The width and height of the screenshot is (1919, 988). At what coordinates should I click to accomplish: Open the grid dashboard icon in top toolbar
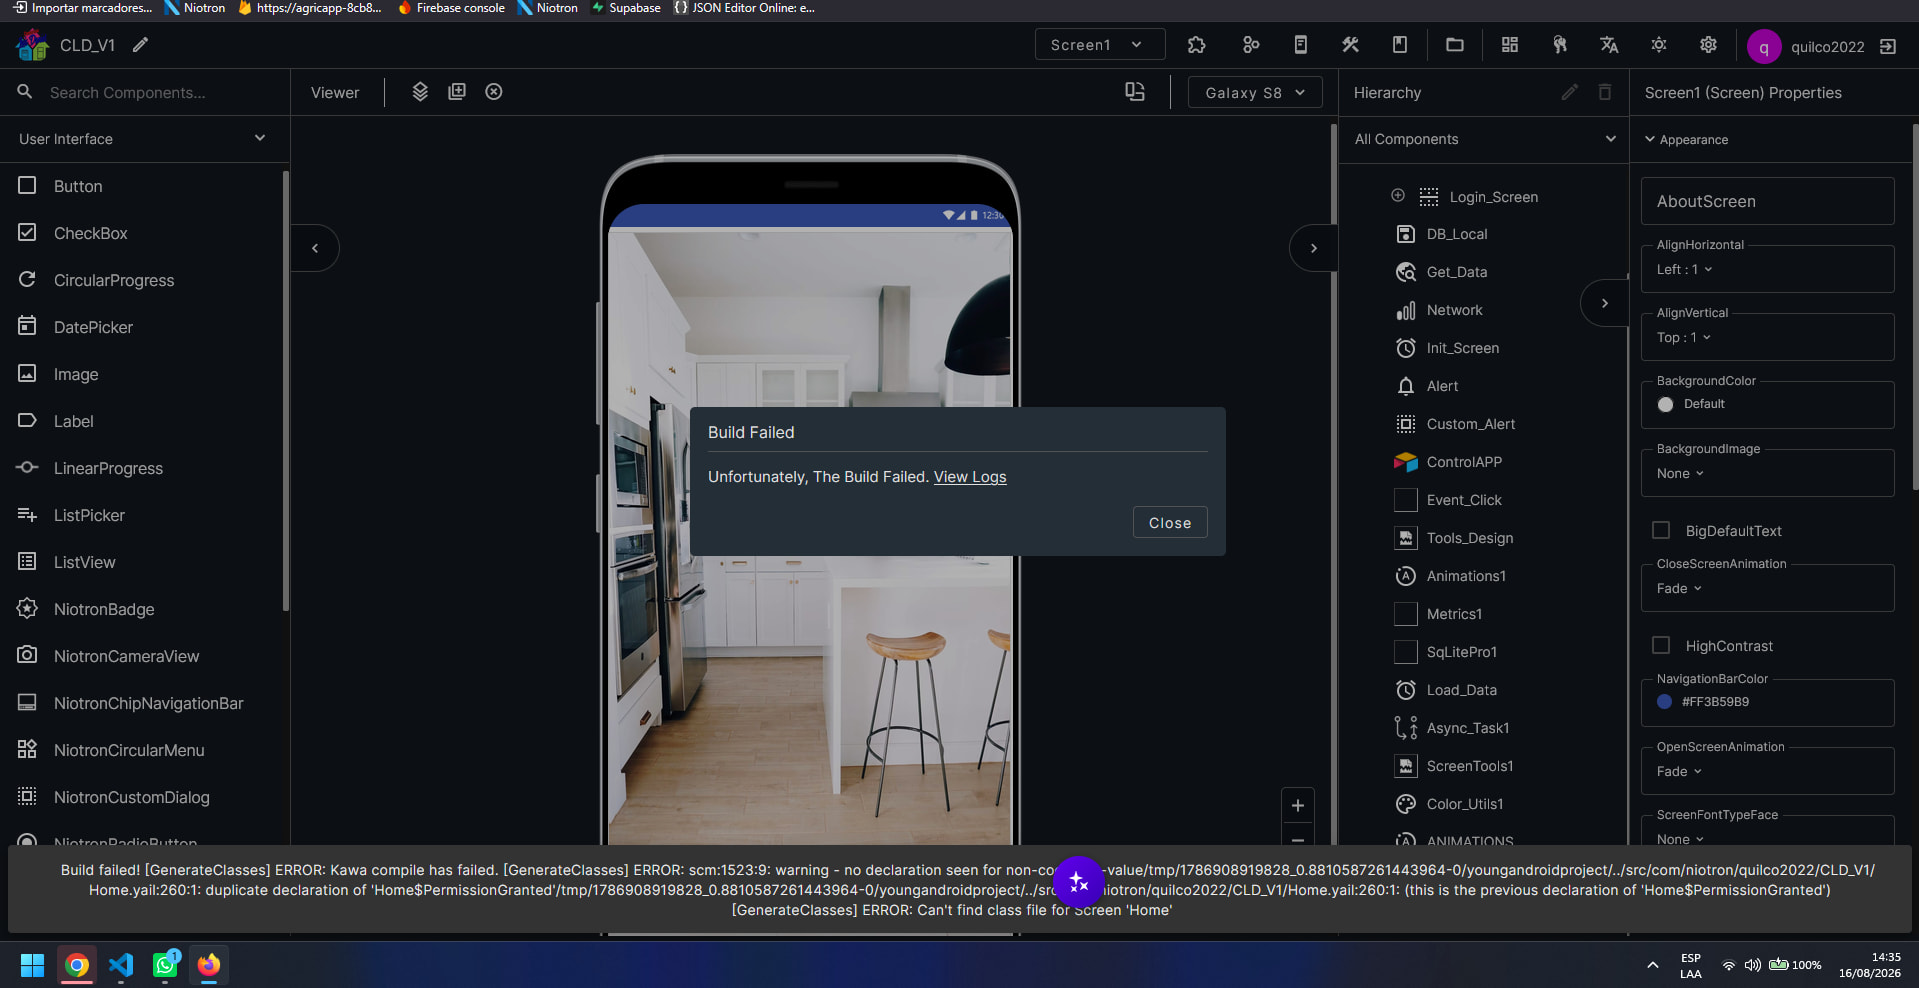click(x=1510, y=45)
